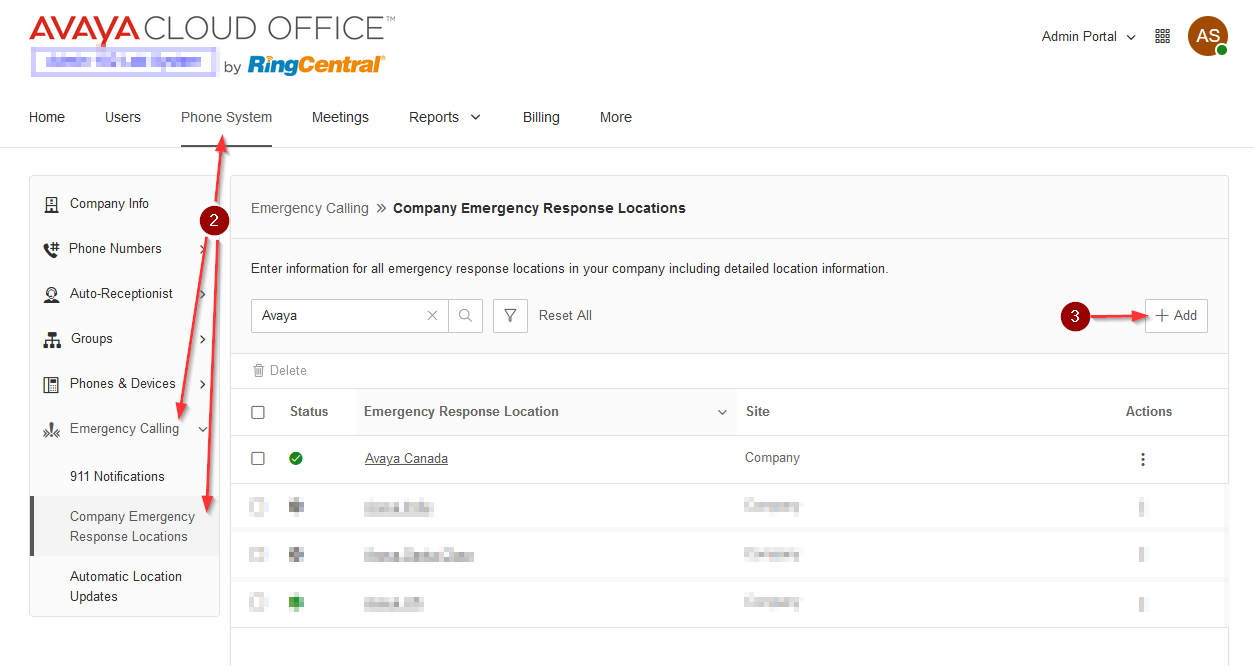The width and height of the screenshot is (1254, 666).
Task: Click the Delete button above the table
Action: point(280,370)
